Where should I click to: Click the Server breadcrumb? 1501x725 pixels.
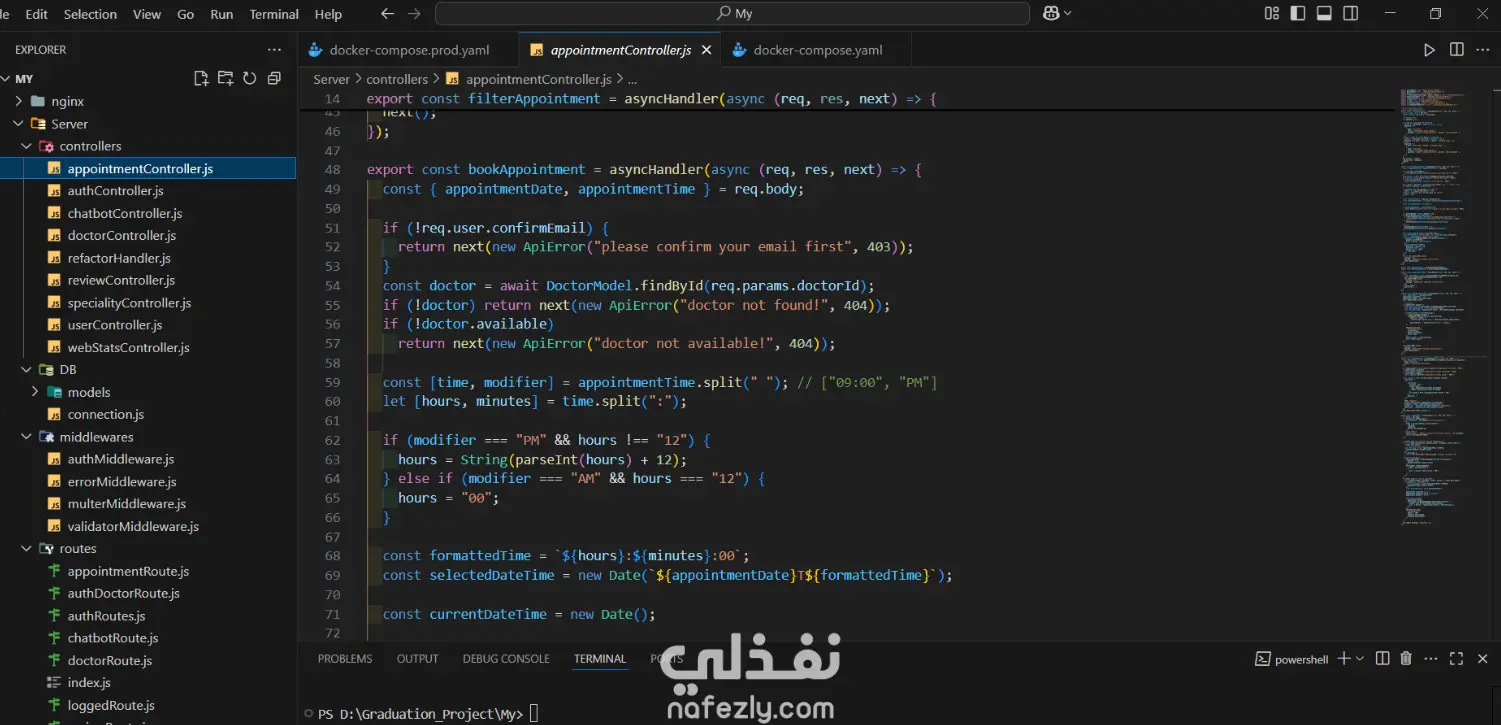(332, 79)
